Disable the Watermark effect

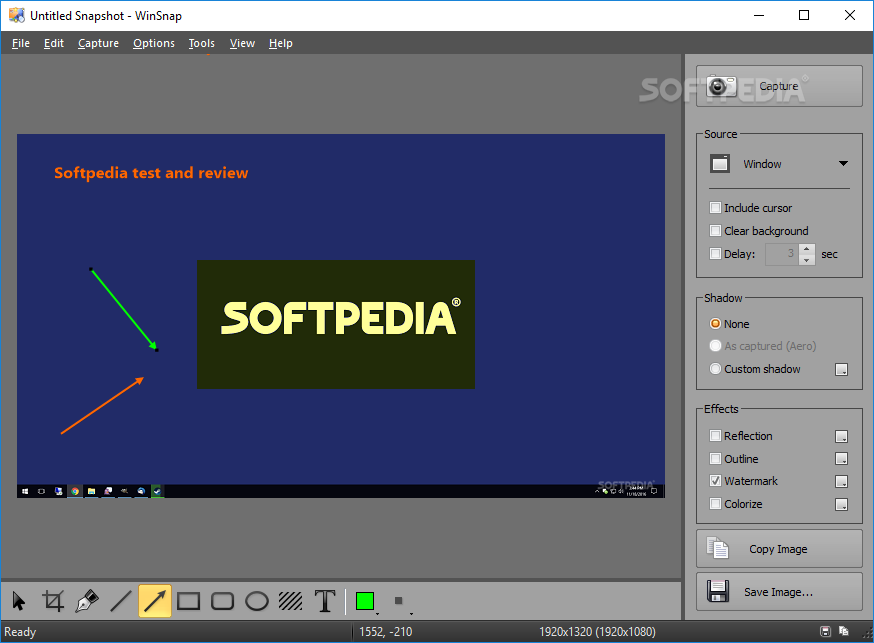click(715, 480)
